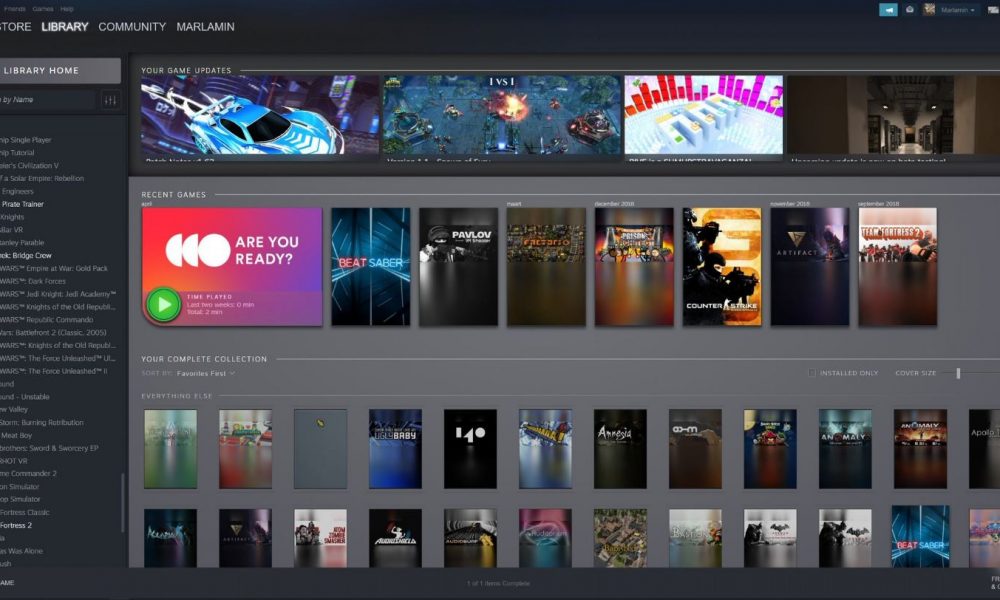Click the Library Home button

point(59,71)
